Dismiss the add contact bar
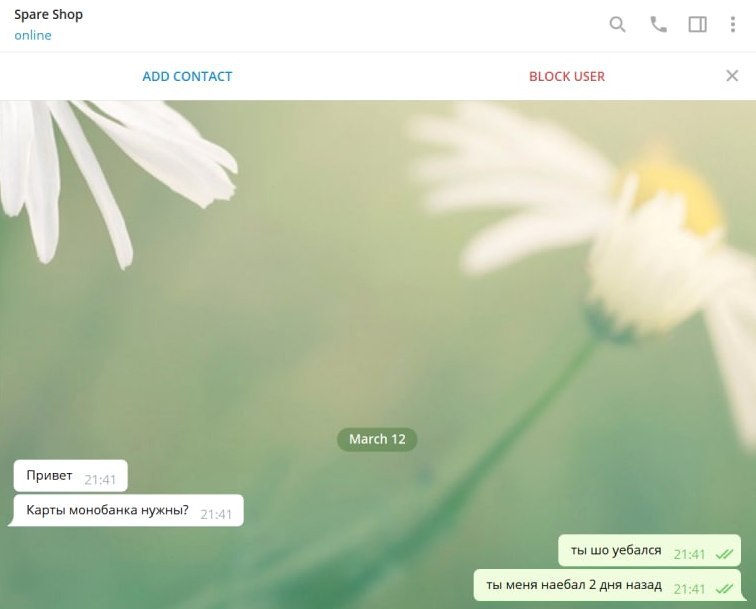The width and height of the screenshot is (756, 609). (x=732, y=76)
